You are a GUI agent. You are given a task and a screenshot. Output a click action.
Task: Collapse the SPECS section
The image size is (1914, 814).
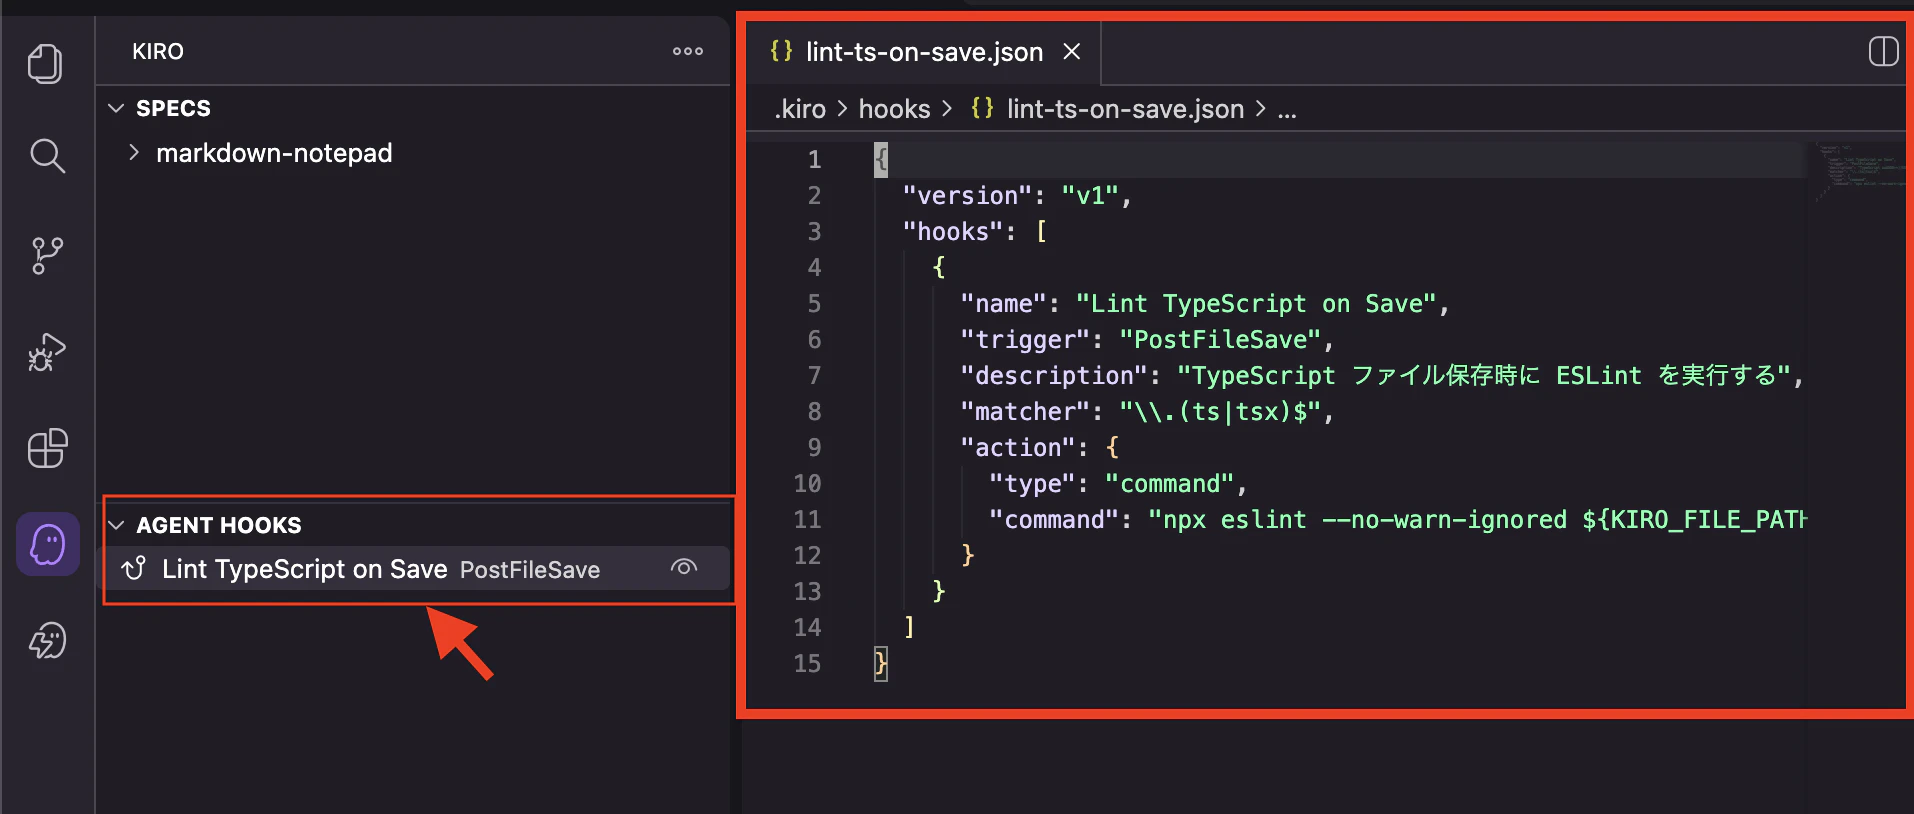116,108
